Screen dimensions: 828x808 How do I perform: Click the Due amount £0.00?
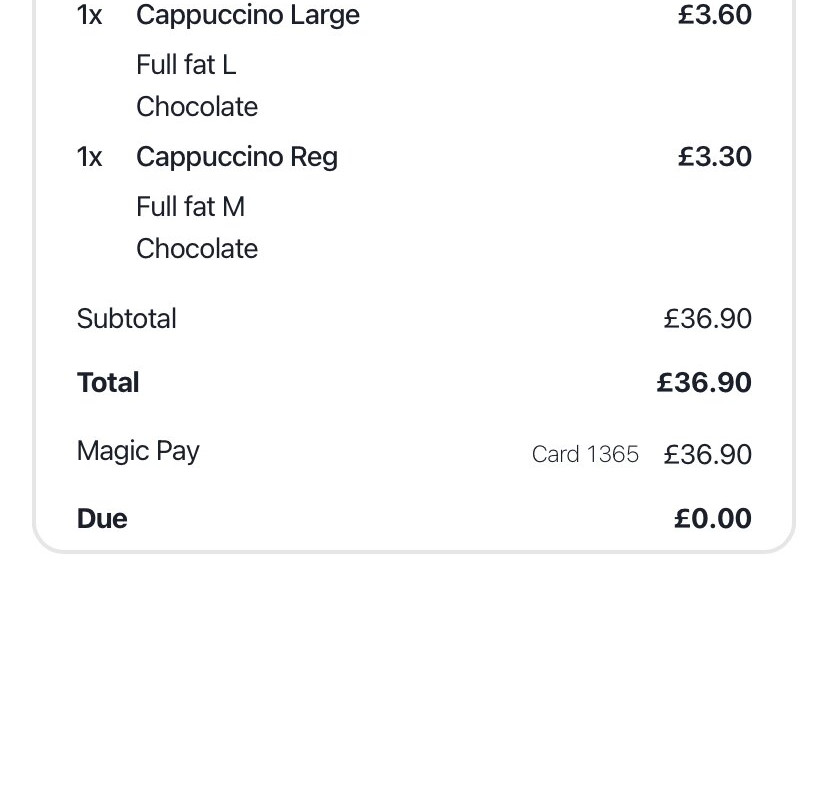[713, 519]
